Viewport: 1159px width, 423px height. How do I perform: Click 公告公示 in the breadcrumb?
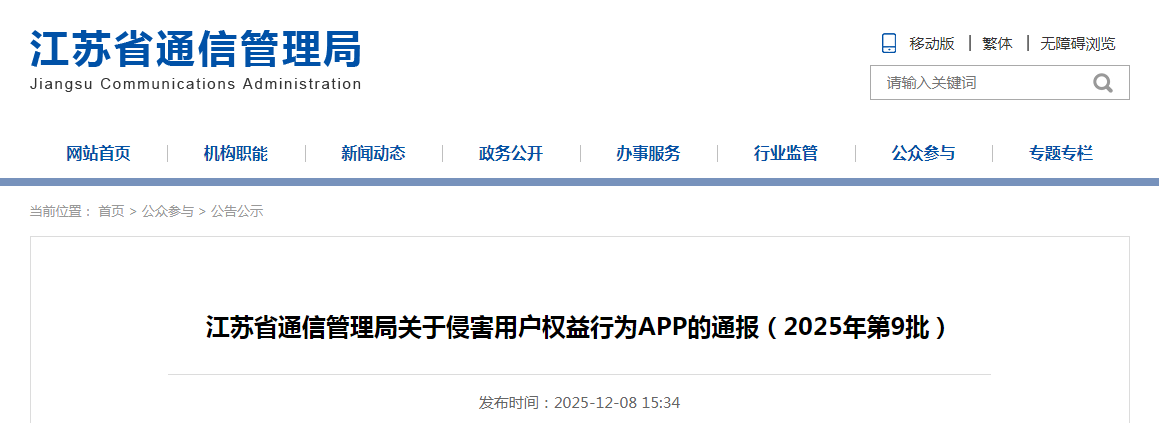[x=237, y=211]
